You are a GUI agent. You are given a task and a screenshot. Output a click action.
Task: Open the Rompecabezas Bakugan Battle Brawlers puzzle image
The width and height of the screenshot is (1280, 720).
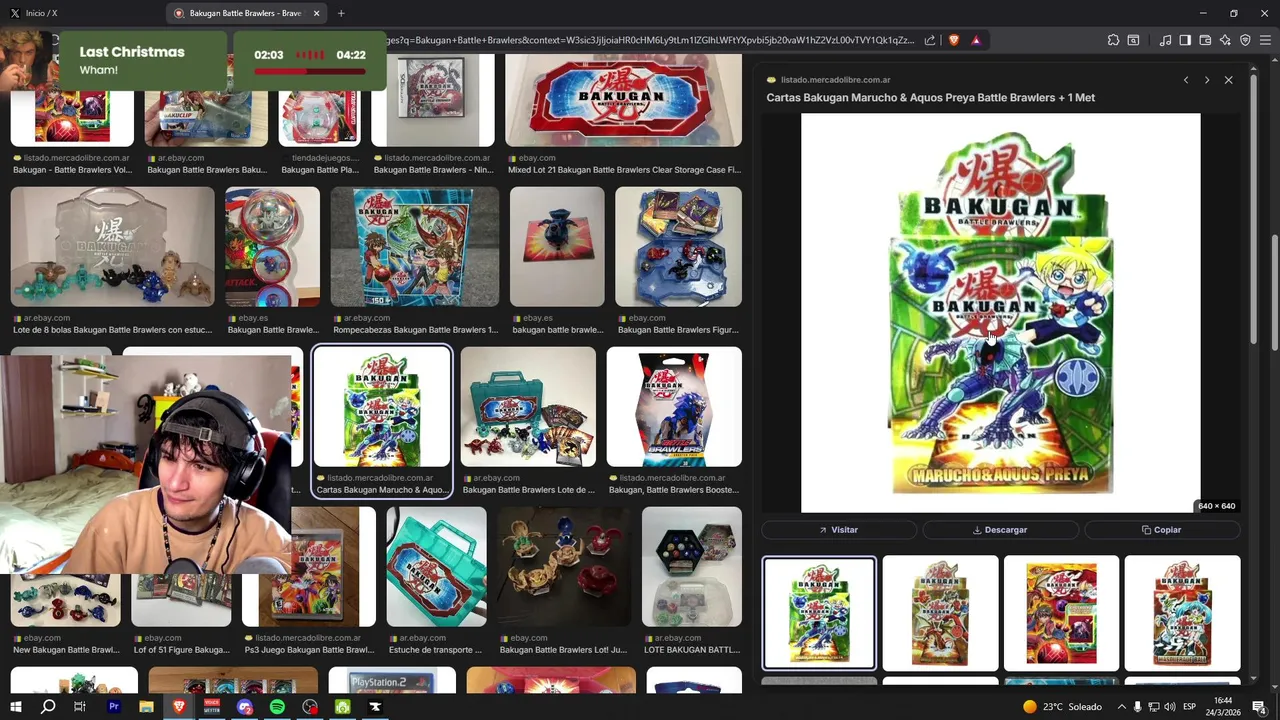(414, 247)
